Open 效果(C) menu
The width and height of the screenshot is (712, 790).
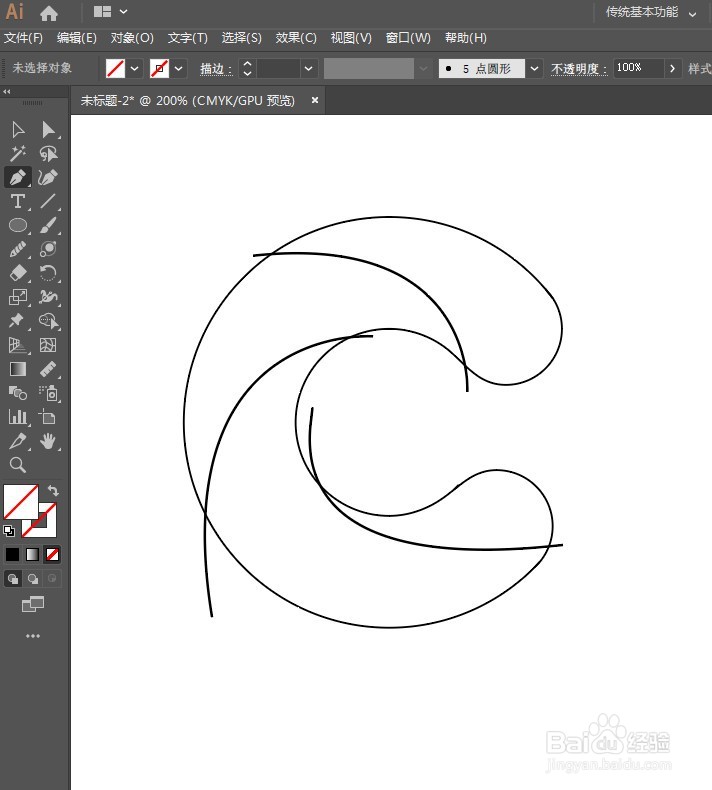[x=296, y=38]
